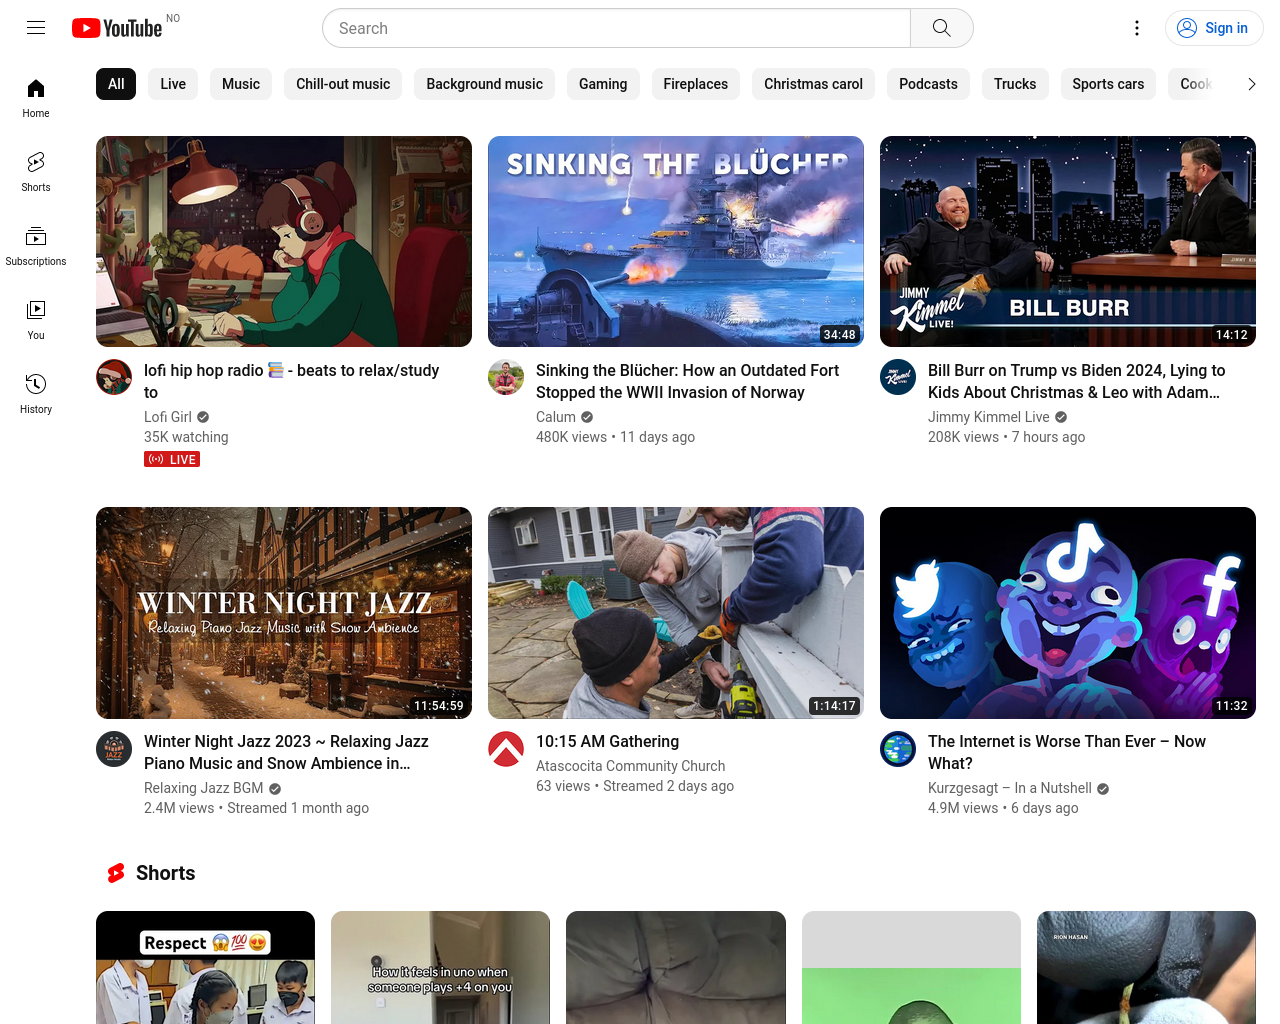Open the Rion Hasan short thumbnail
The height and width of the screenshot is (1024, 1280).
pyautogui.click(x=1146, y=967)
